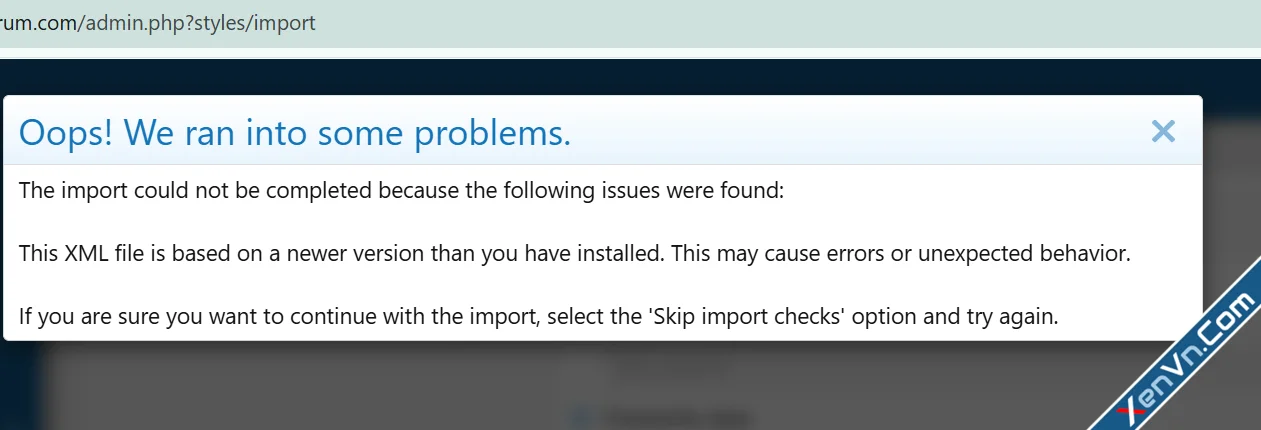Viewport: 1261px width, 430px height.
Task: Close the 'Oops!' error dialog
Action: point(1162,131)
